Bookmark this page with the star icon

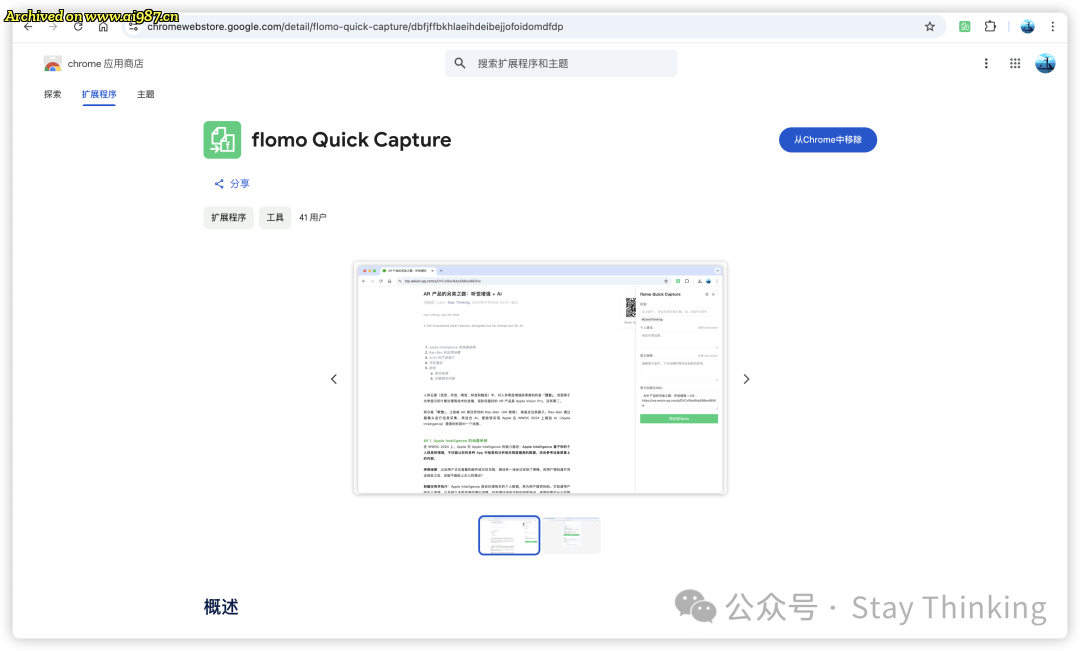[930, 27]
